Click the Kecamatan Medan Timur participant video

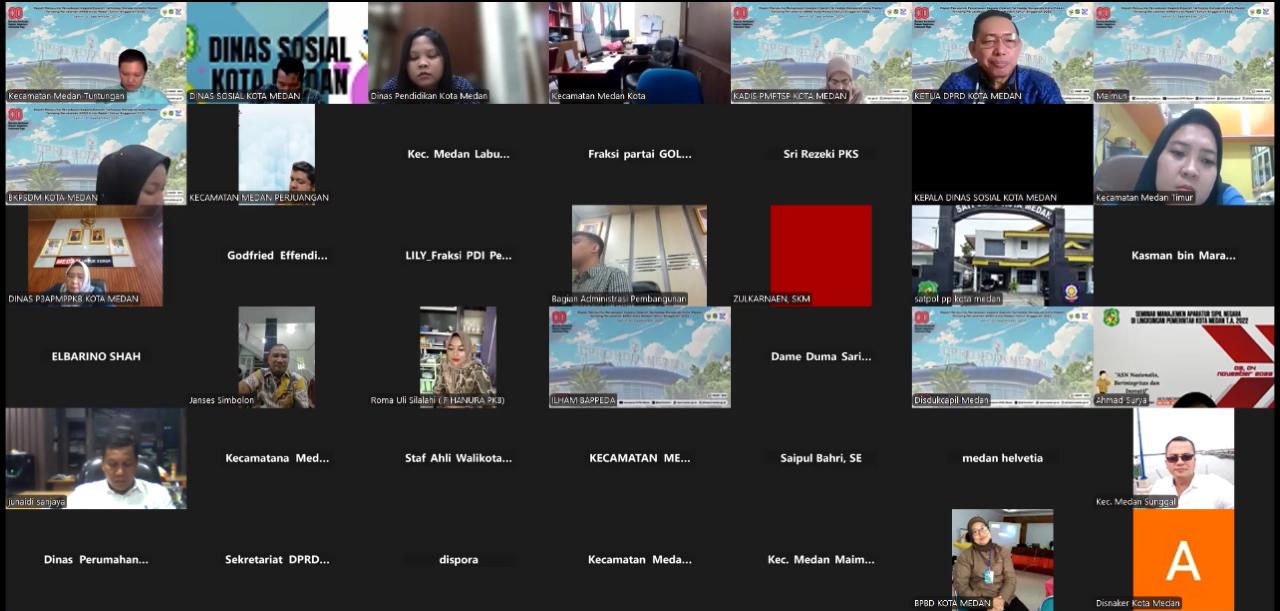[1183, 154]
